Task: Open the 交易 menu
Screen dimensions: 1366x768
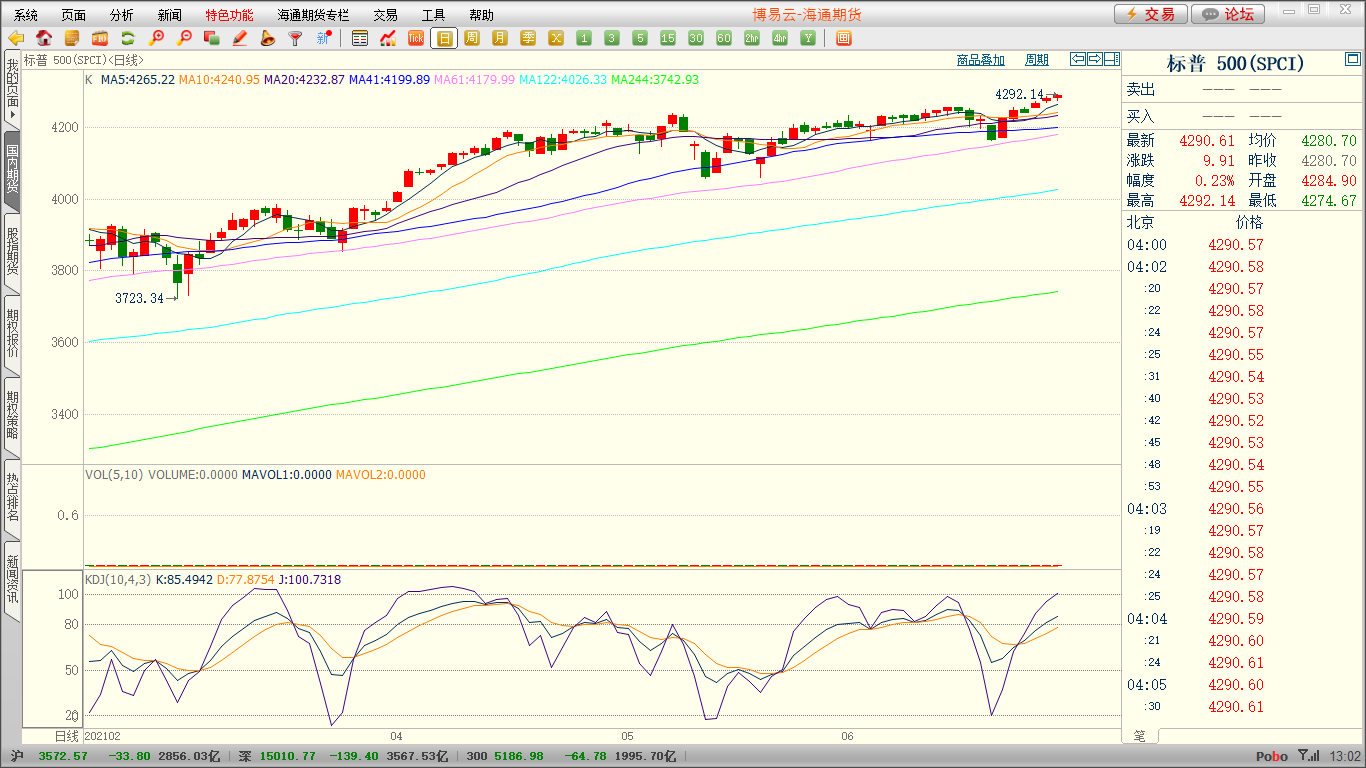Action: tap(385, 15)
